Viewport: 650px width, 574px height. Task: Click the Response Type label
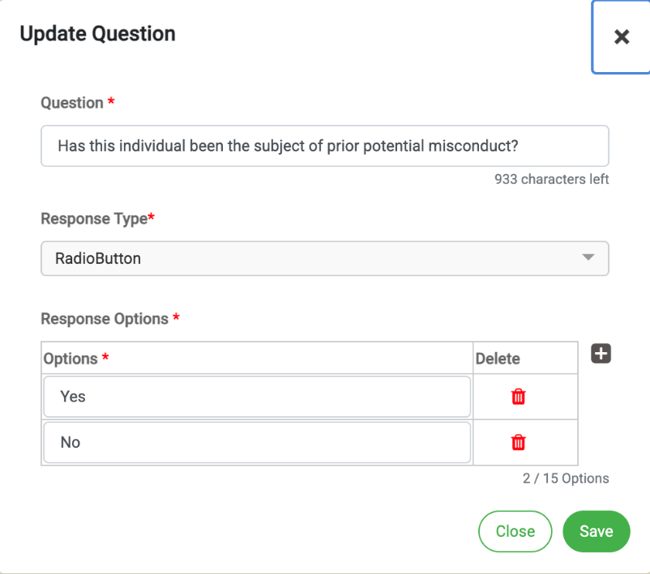click(94, 218)
